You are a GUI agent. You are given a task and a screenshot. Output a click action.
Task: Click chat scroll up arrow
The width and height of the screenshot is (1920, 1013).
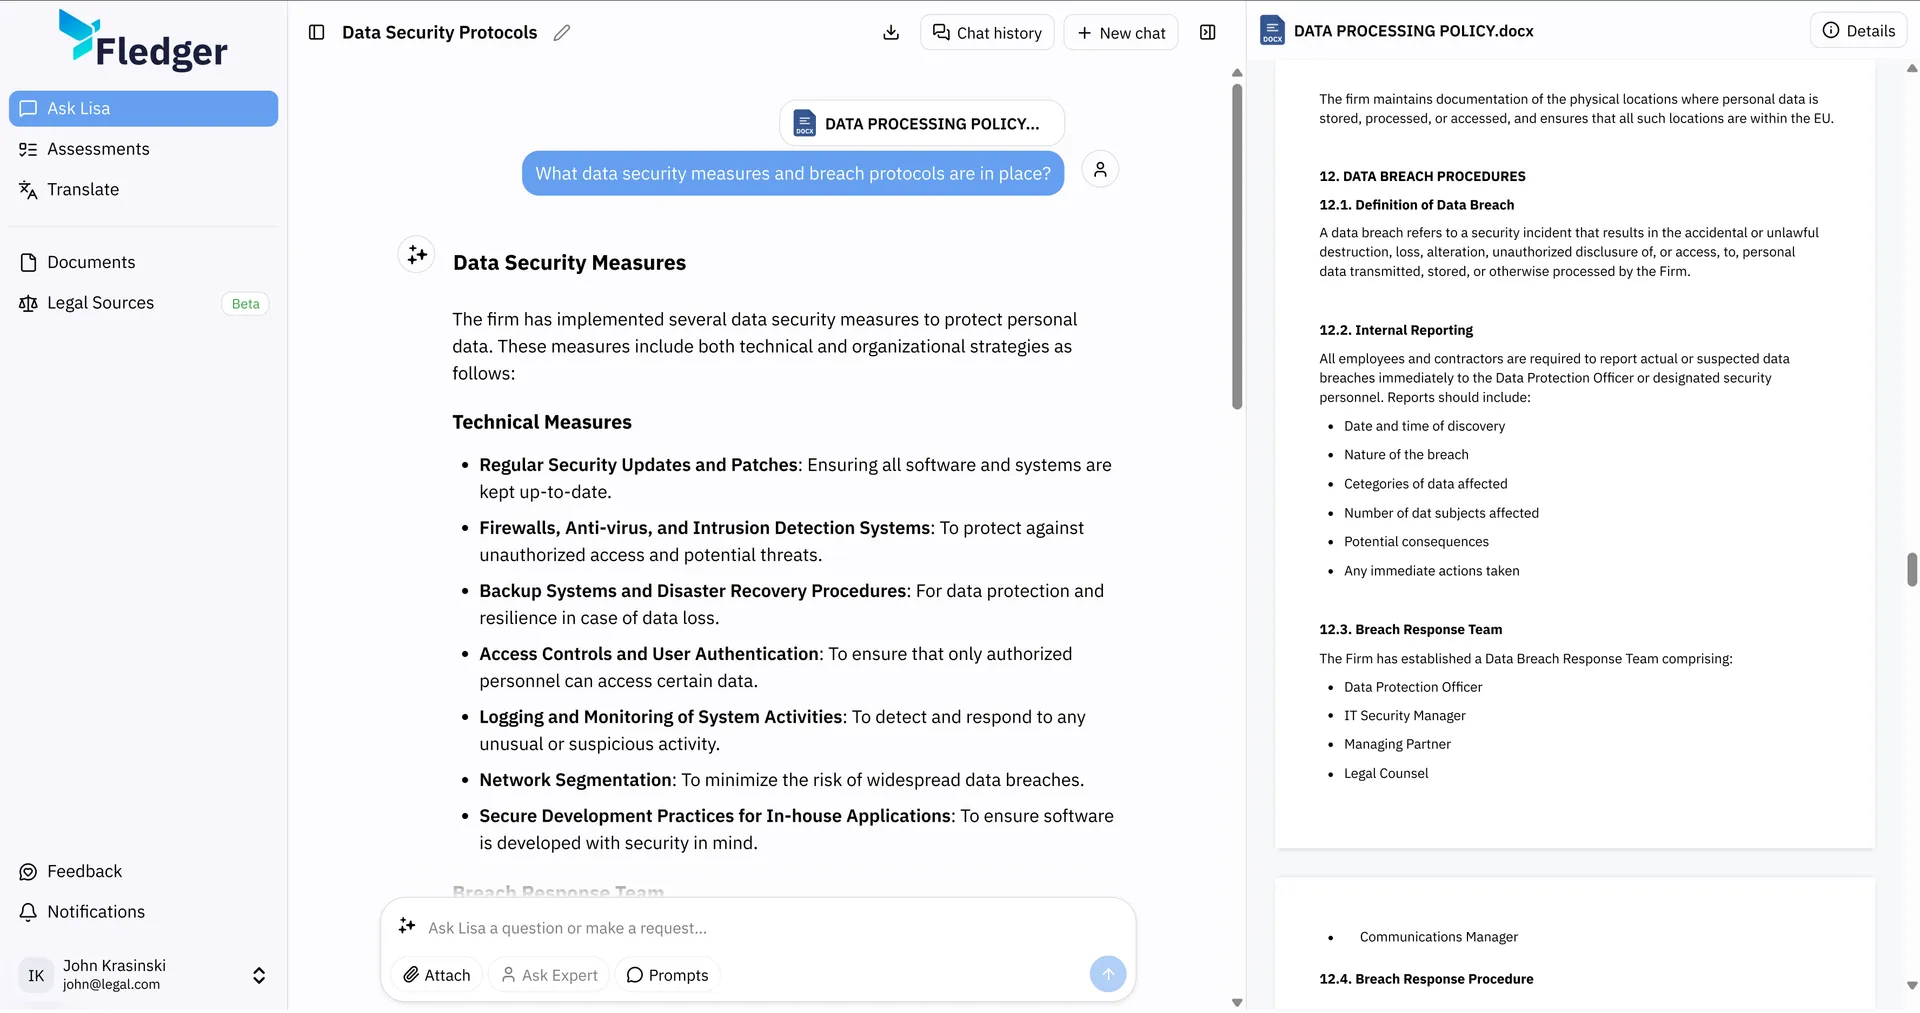pyautogui.click(x=1237, y=72)
